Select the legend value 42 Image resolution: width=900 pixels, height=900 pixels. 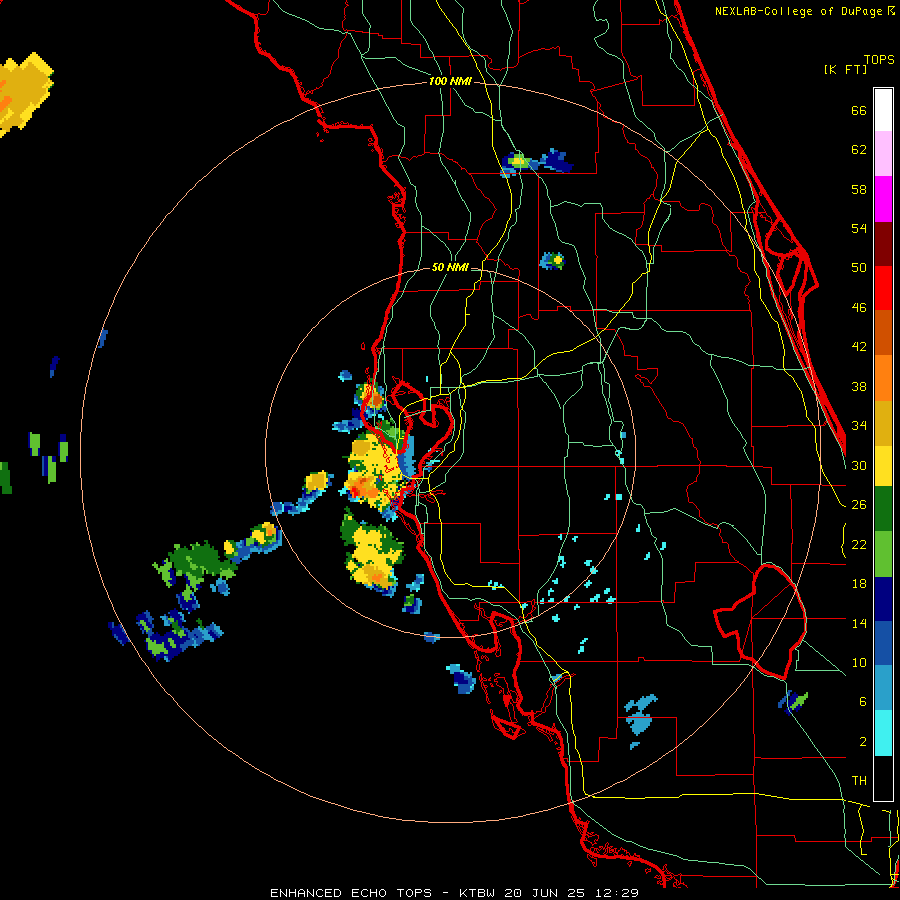pos(859,347)
